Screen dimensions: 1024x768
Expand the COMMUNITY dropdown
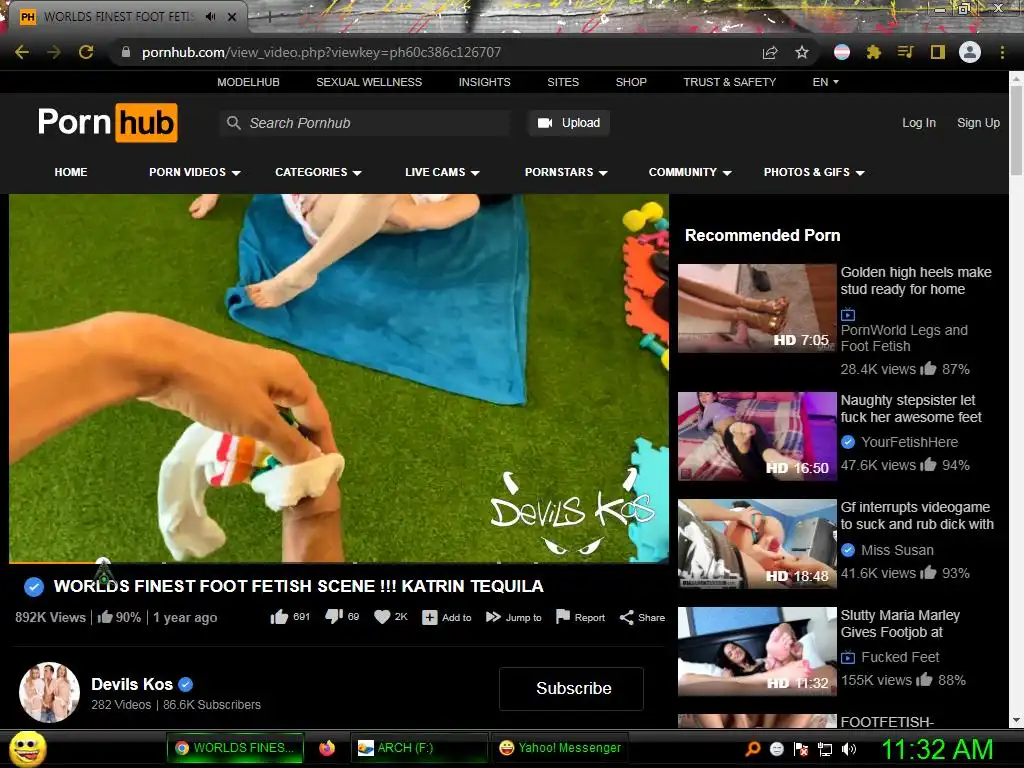pyautogui.click(x=690, y=172)
